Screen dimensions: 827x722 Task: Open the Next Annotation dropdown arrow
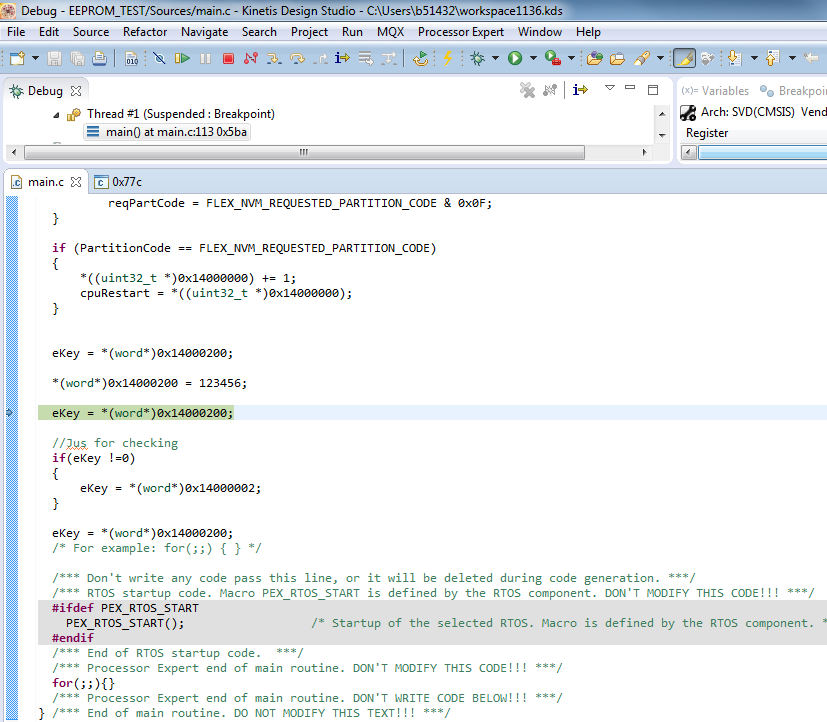click(754, 58)
